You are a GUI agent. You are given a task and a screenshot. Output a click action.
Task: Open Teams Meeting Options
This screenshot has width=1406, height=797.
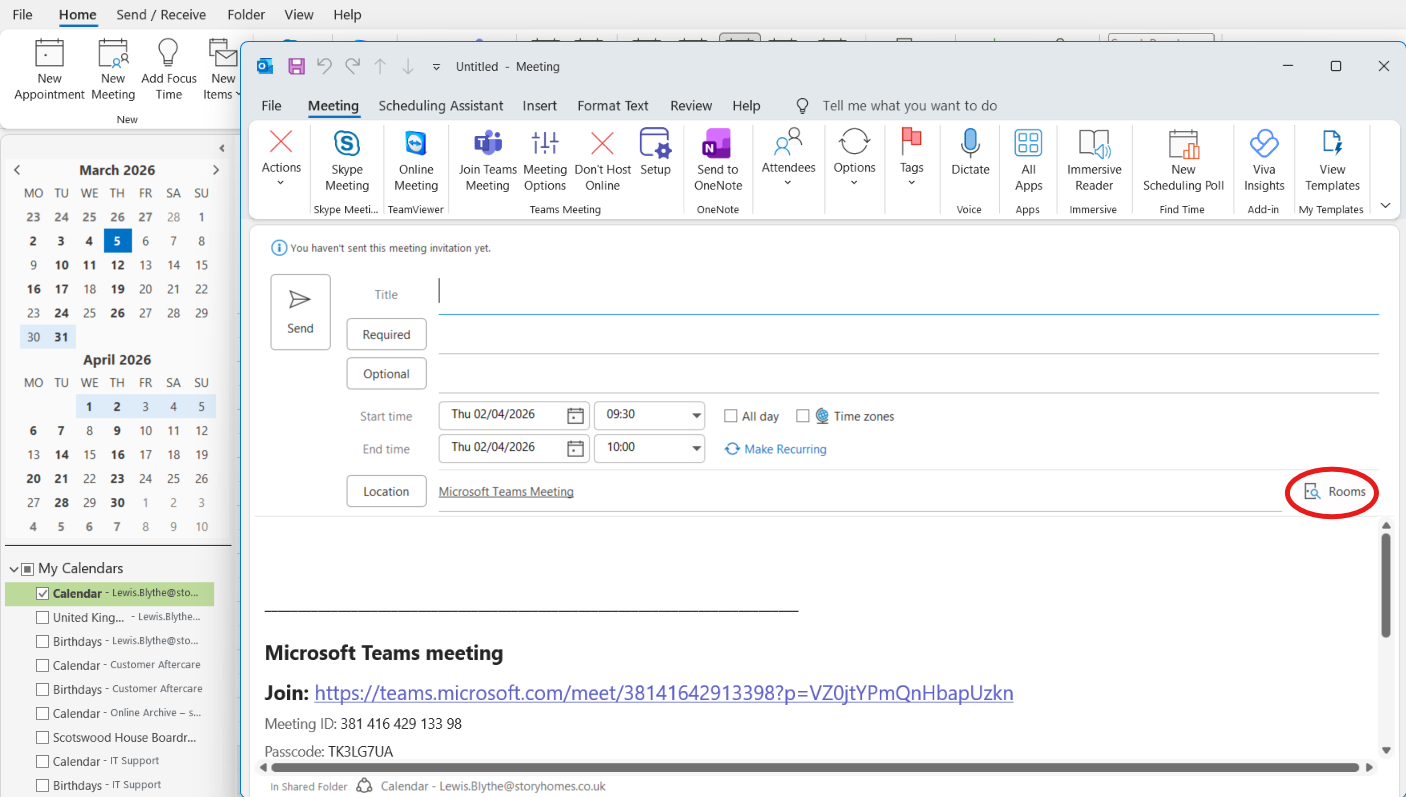tap(545, 161)
